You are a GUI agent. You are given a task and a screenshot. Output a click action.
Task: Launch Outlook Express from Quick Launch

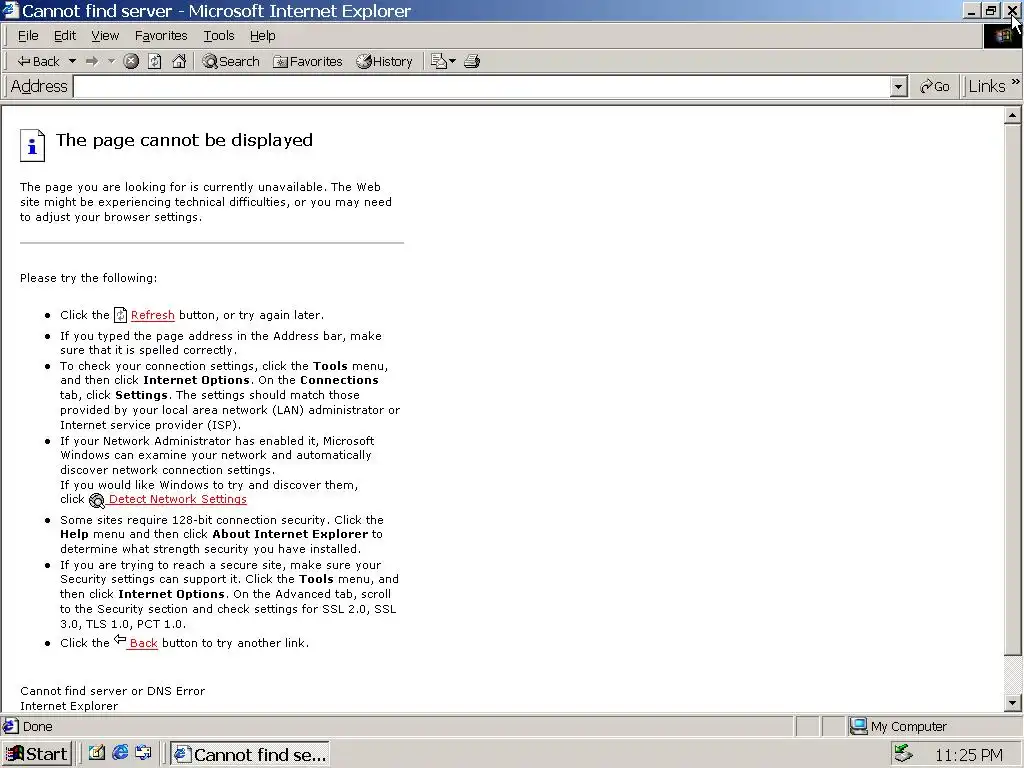click(x=144, y=753)
